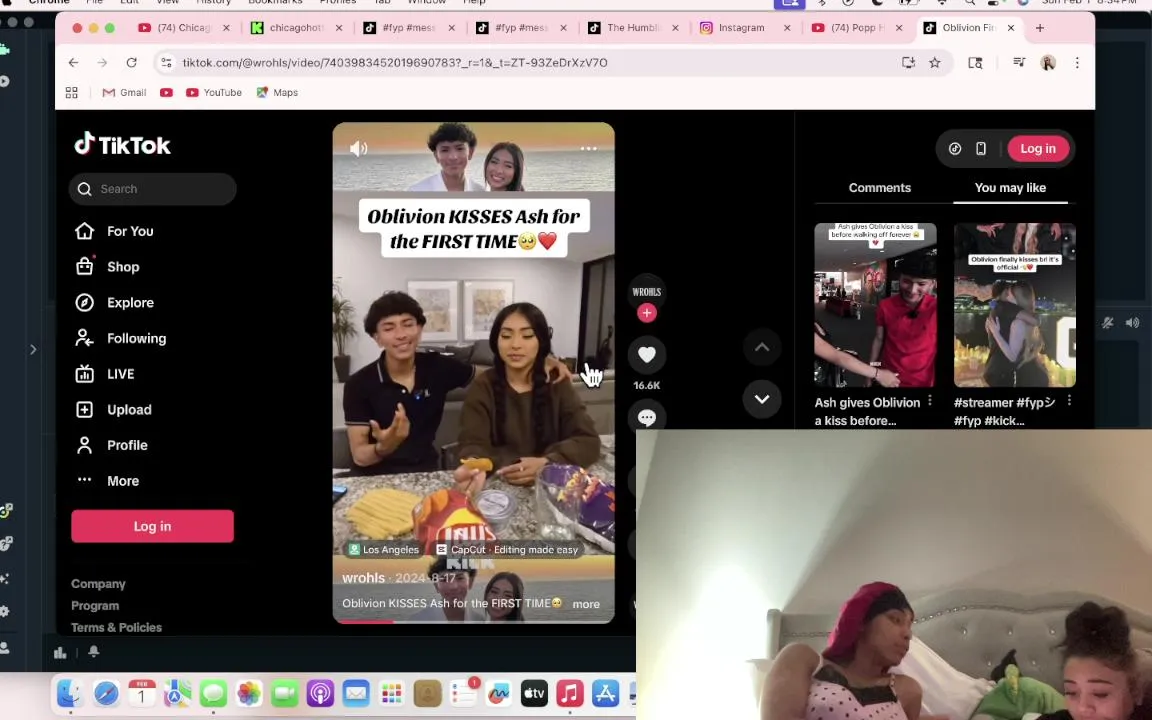This screenshot has width=1152, height=720.
Task: Click the red Log in button in sidebar
Action: pyautogui.click(x=153, y=526)
